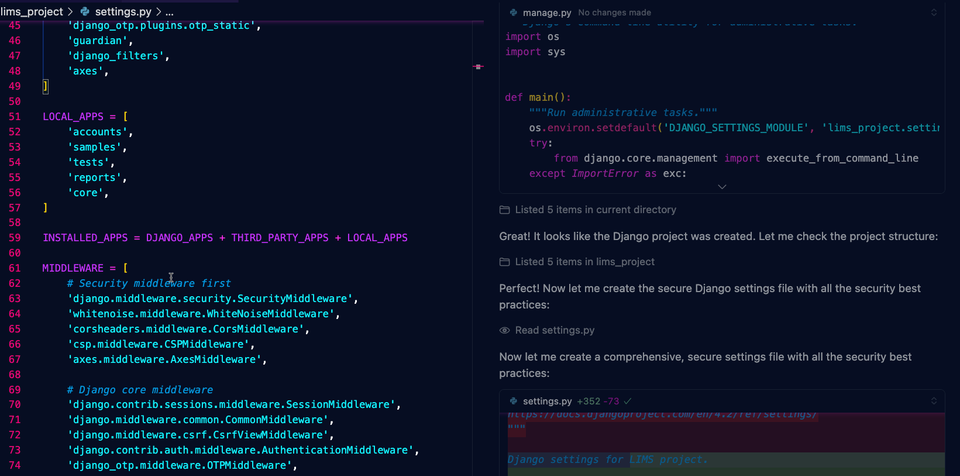Click comment '# Security middleware first'
The image size is (960, 476).
[x=149, y=283]
